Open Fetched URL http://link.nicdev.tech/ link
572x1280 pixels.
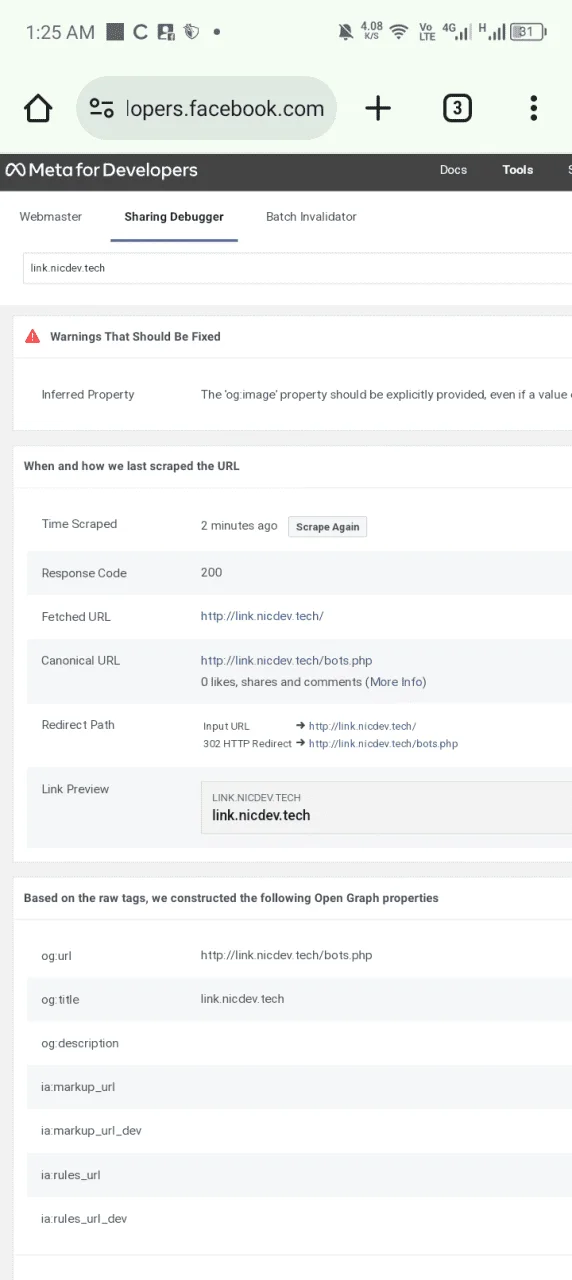262,617
